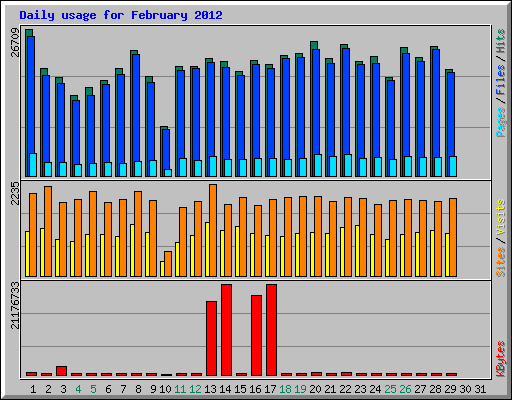Click the yellow sites bar for day 13
This screenshot has width=512, height=400.
click(x=207, y=249)
